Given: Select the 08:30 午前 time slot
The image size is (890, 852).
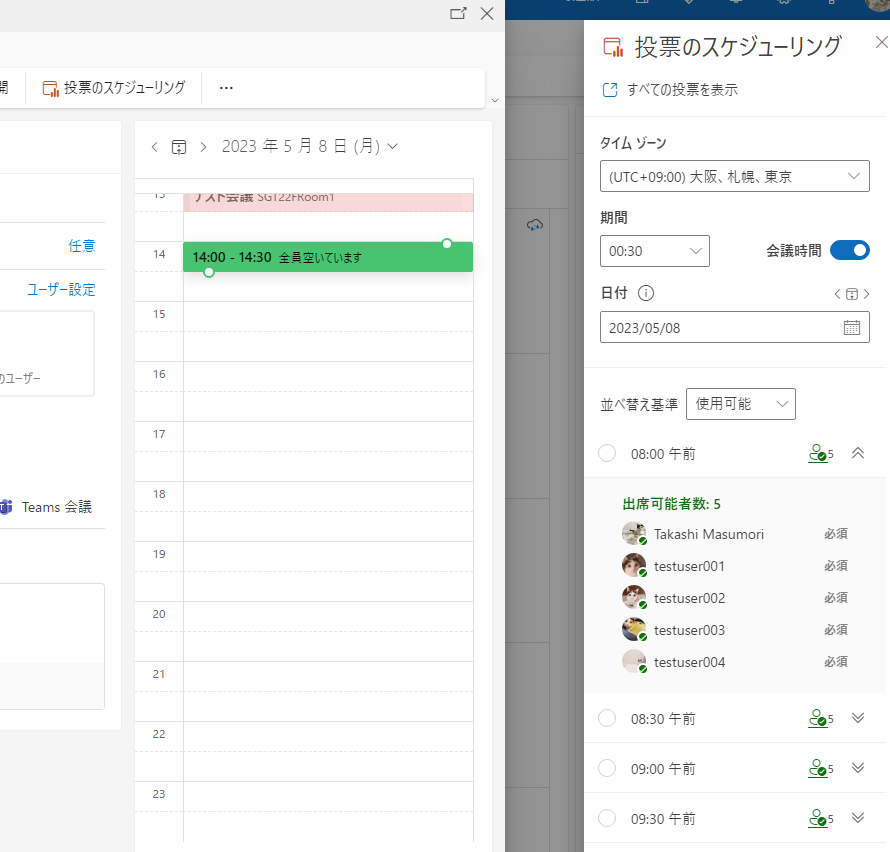Looking at the screenshot, I should coord(607,719).
